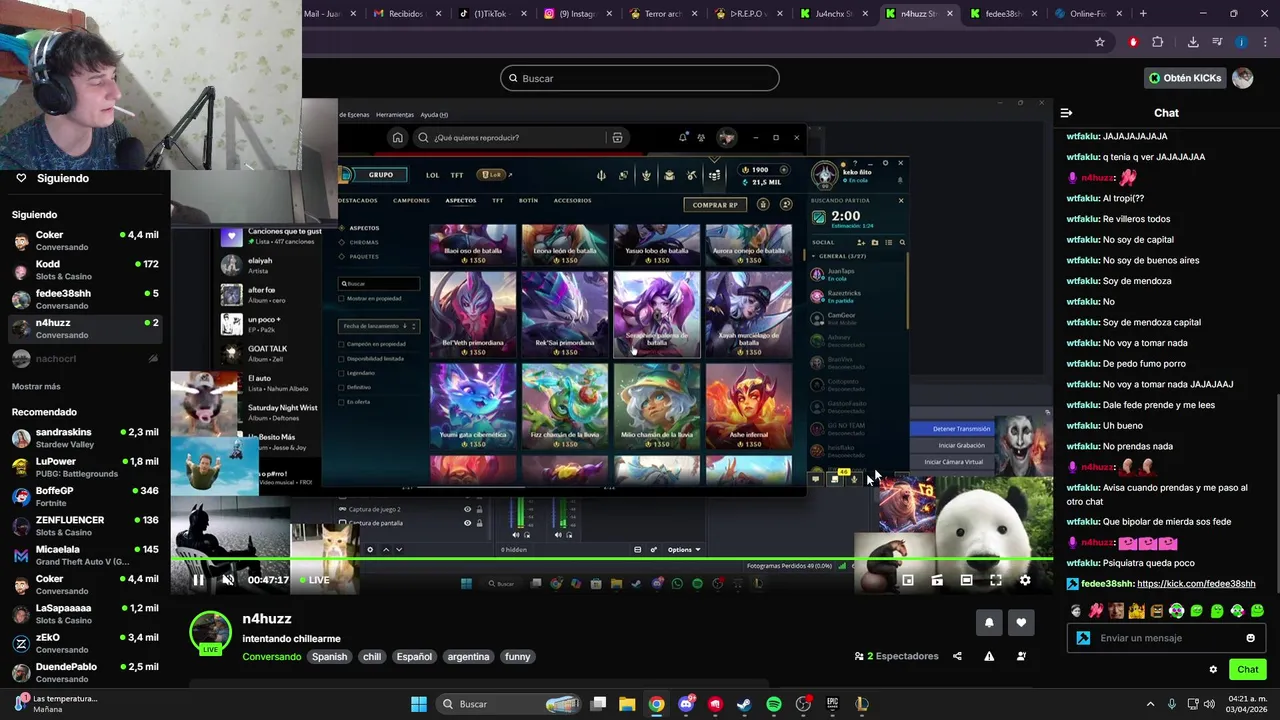
Task: Open the user icon next to report
Action: pos(1021,656)
